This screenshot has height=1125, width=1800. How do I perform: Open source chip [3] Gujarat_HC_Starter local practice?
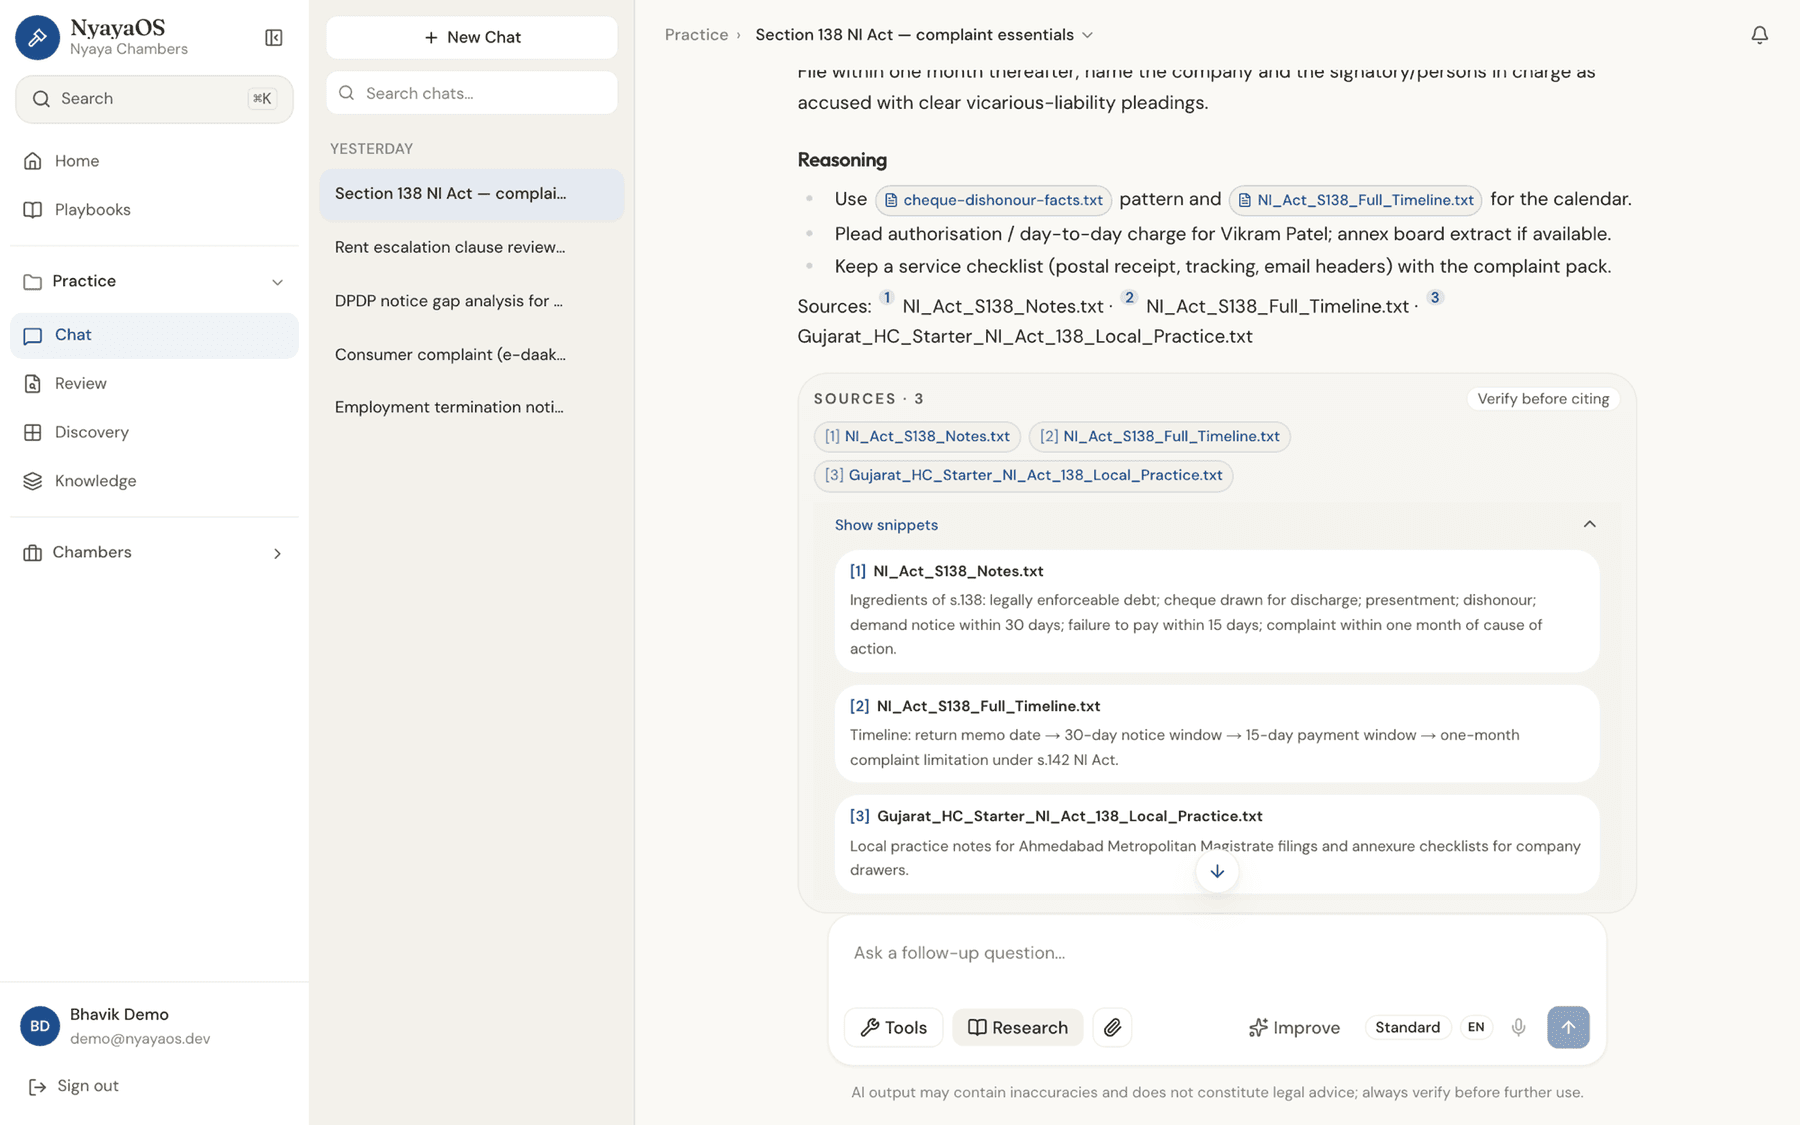(x=1023, y=475)
